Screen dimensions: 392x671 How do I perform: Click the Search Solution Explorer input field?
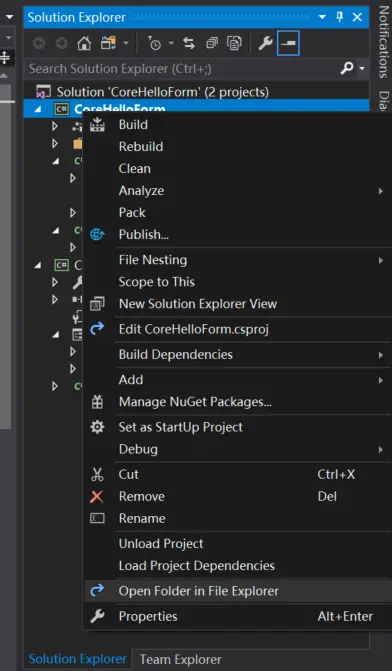click(x=183, y=68)
